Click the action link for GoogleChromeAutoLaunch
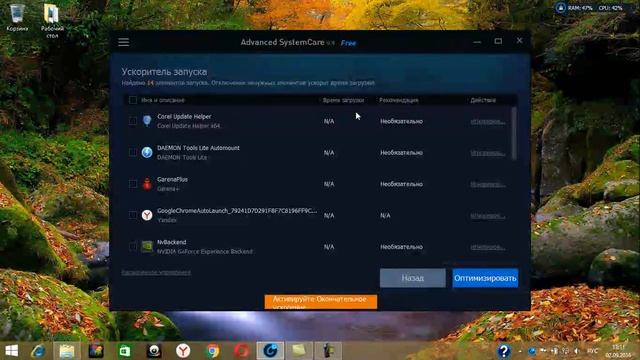The width and height of the screenshot is (640, 360). tap(488, 216)
